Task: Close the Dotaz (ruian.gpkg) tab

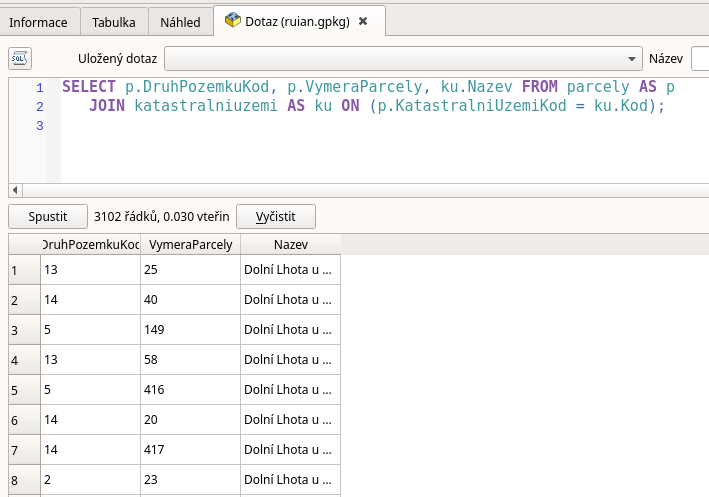Action: tap(363, 21)
